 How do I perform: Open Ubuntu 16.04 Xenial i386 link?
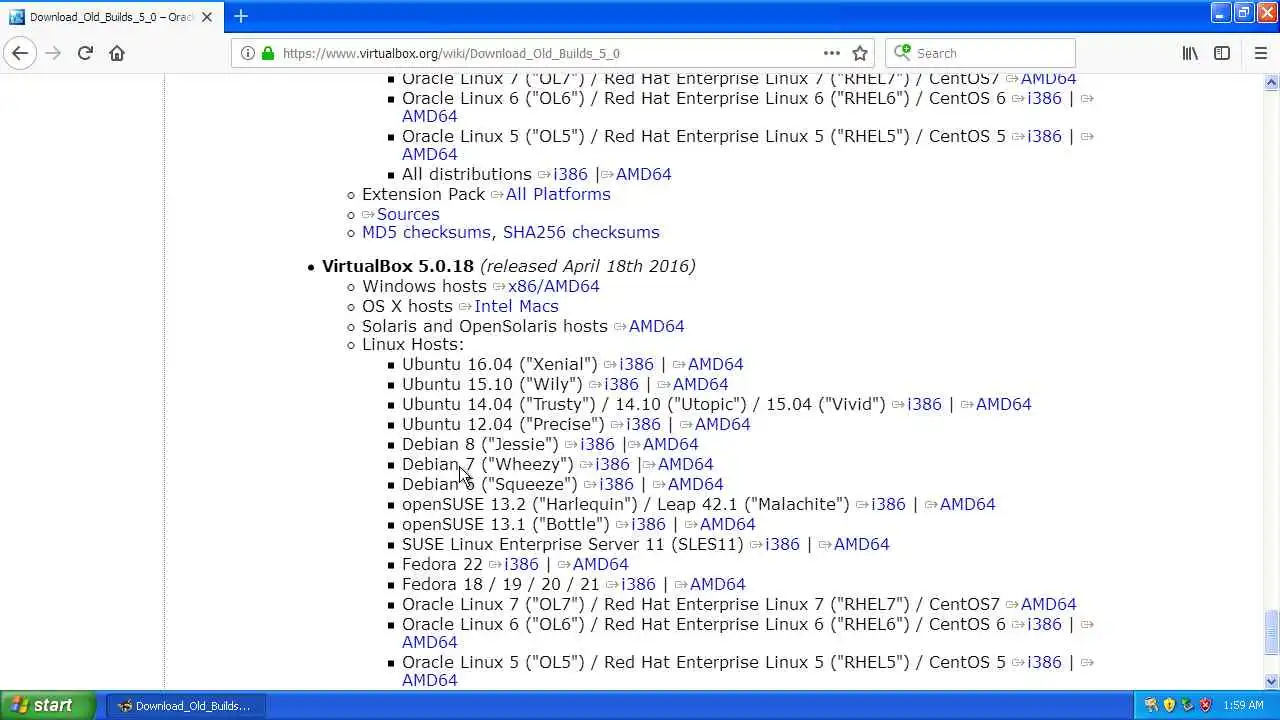pyautogui.click(x=636, y=364)
